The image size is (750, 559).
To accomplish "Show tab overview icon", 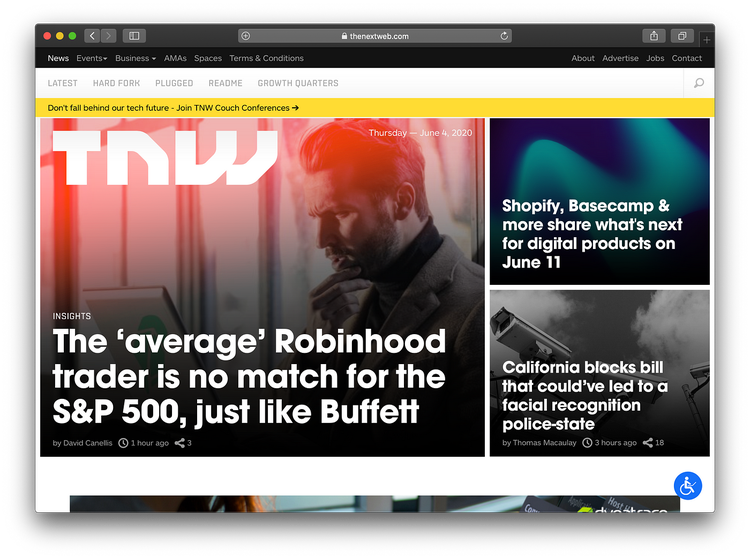I will coord(682,36).
